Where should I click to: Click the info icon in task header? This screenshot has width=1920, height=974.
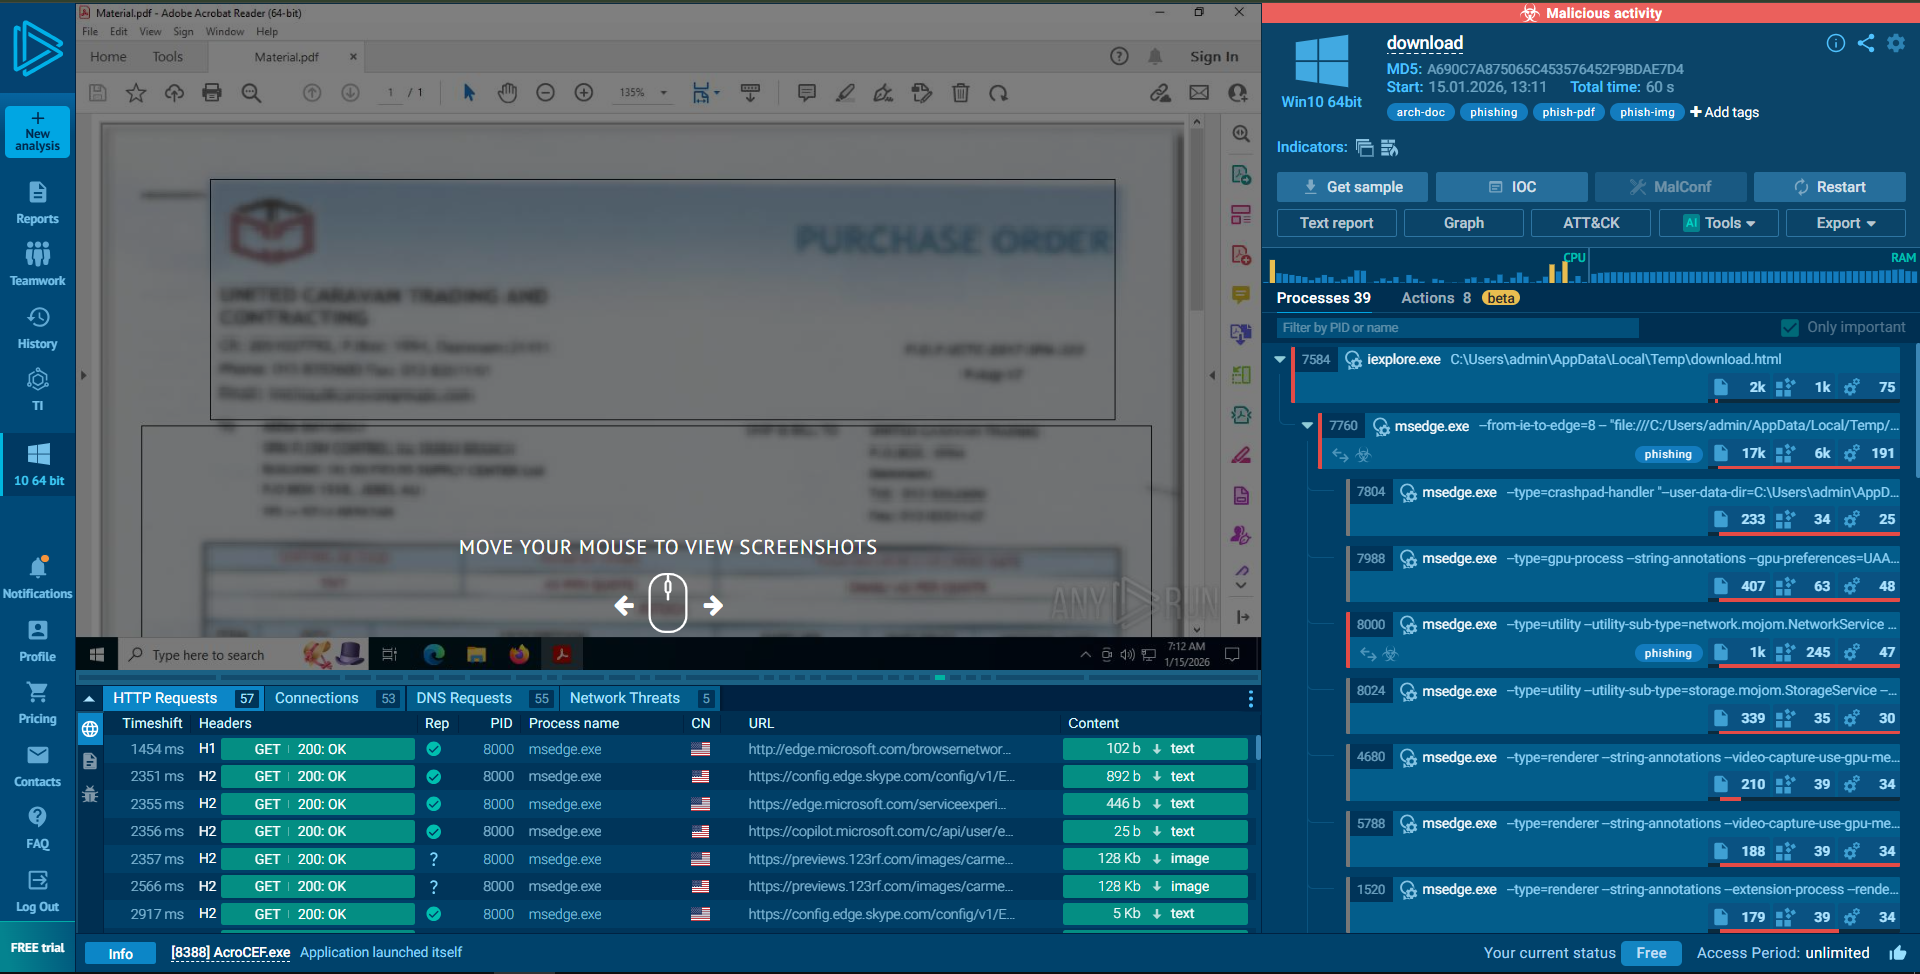[x=1835, y=43]
